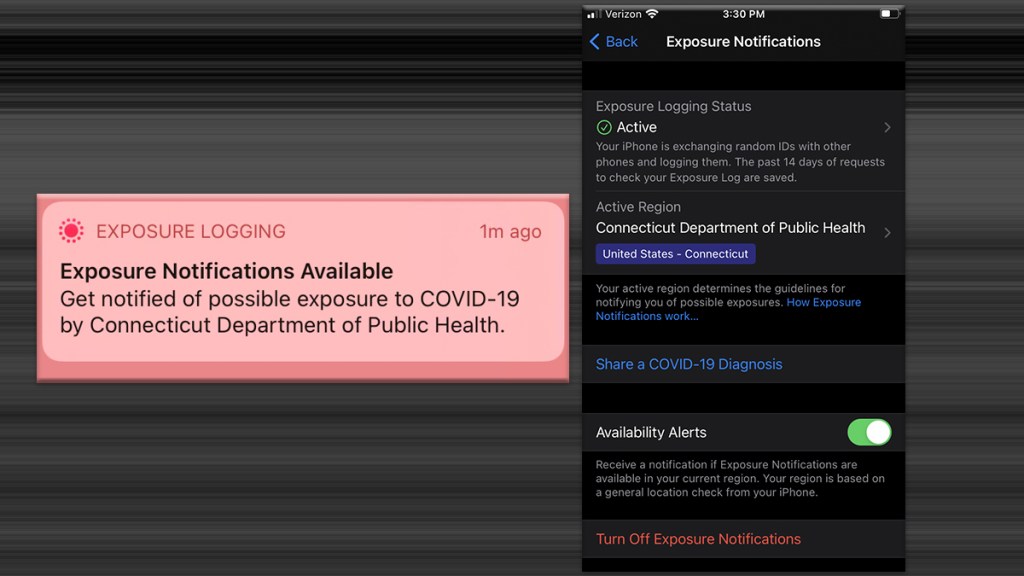
Task: Click the Exposure Notifications page title
Action: pos(743,42)
